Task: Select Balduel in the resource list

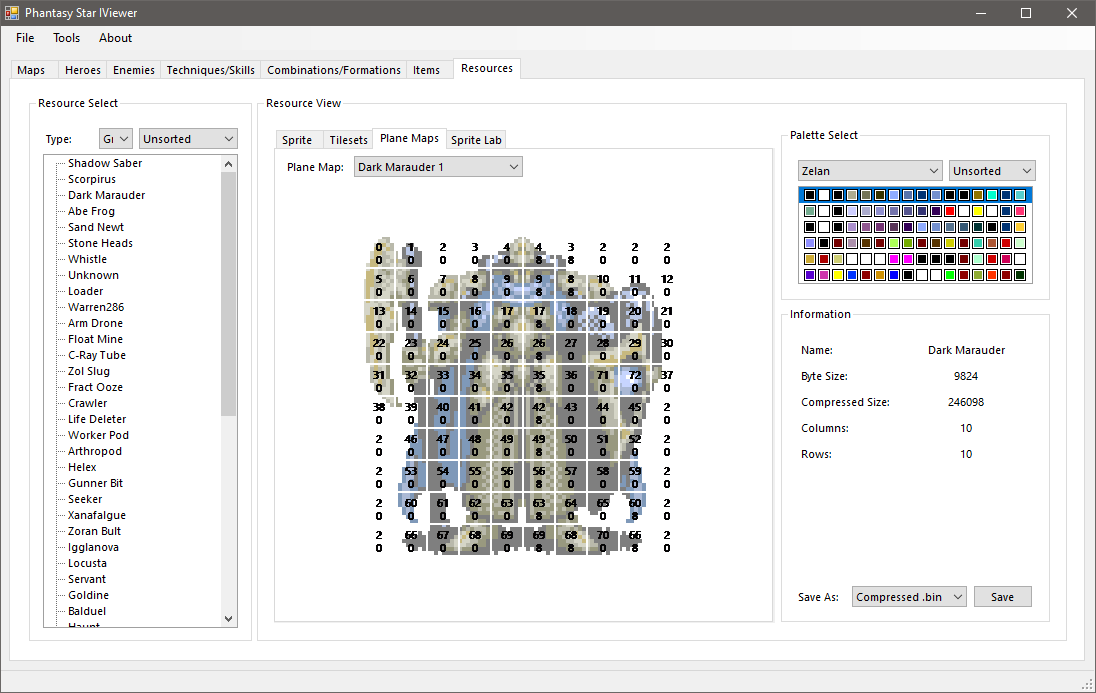Action: click(87, 611)
